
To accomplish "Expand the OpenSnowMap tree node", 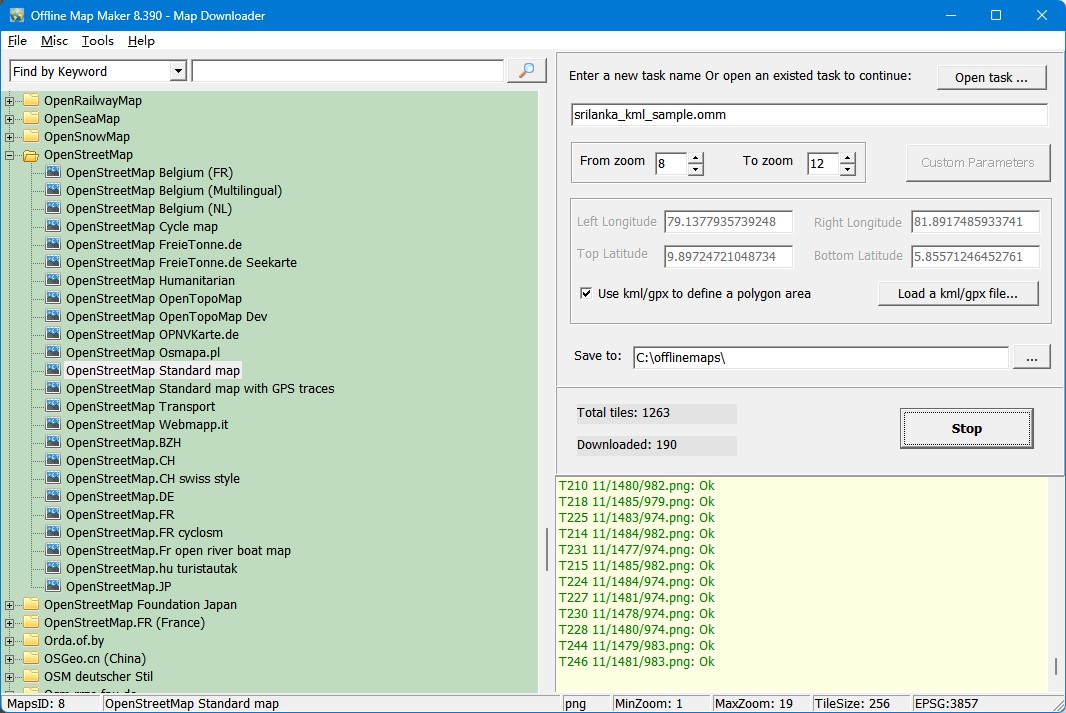I will click(x=10, y=137).
